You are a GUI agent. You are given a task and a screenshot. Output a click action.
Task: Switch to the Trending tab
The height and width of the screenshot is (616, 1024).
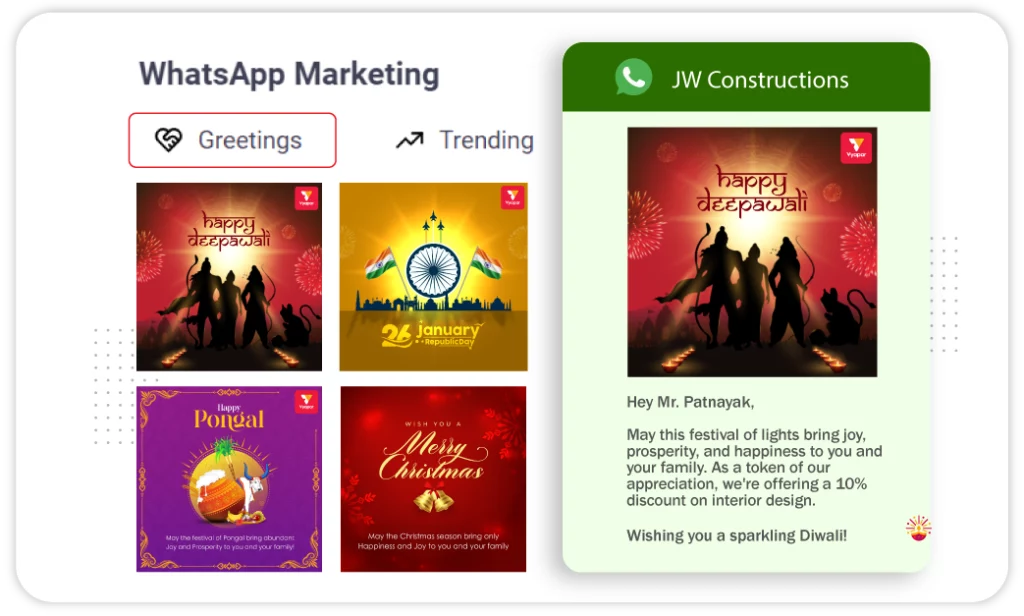[x=465, y=140]
